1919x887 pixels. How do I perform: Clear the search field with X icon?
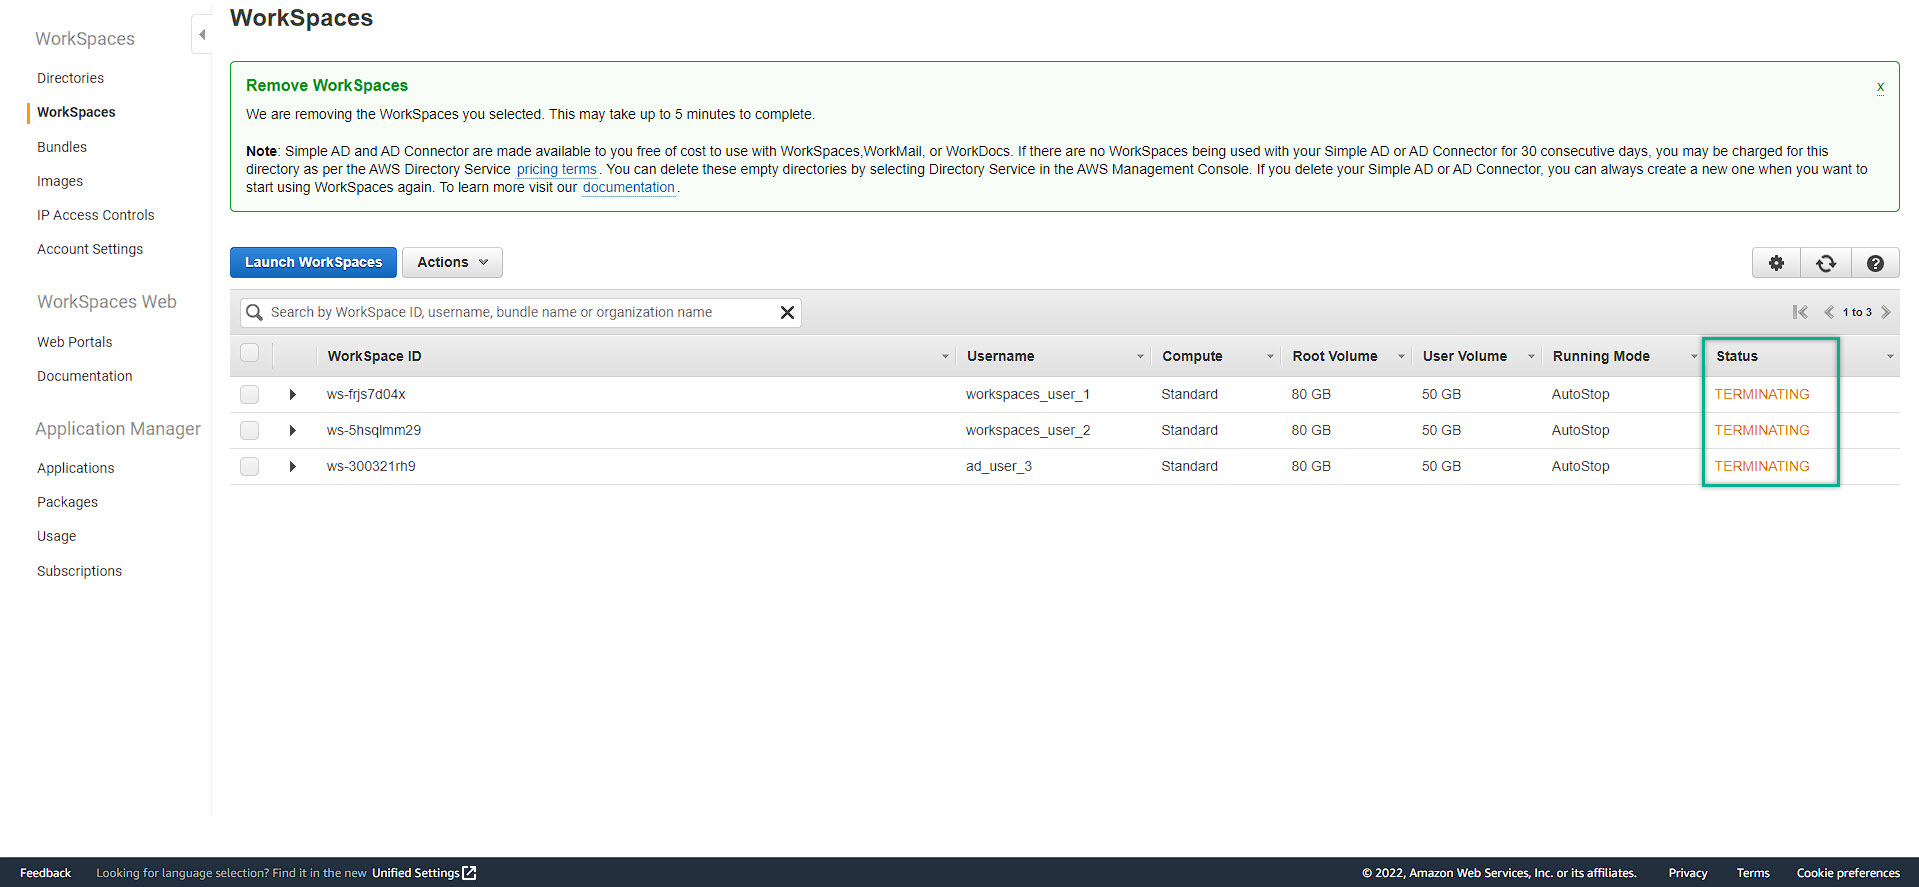coord(787,313)
